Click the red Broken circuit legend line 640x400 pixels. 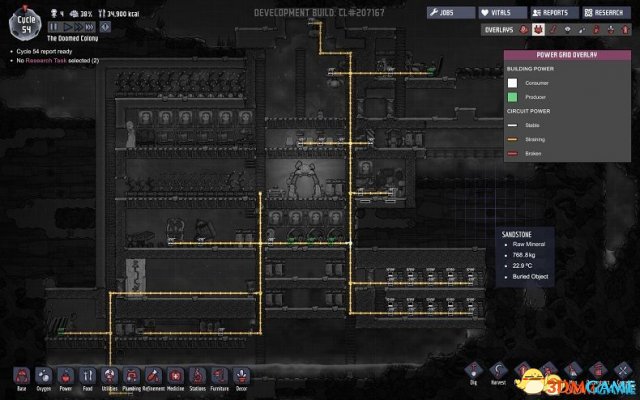(x=512, y=153)
